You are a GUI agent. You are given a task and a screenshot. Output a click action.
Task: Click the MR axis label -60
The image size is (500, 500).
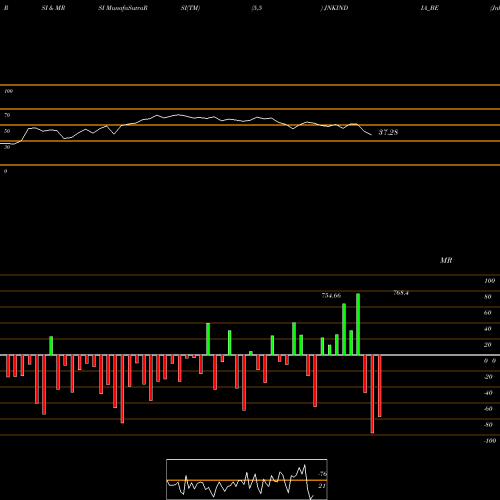(488, 409)
